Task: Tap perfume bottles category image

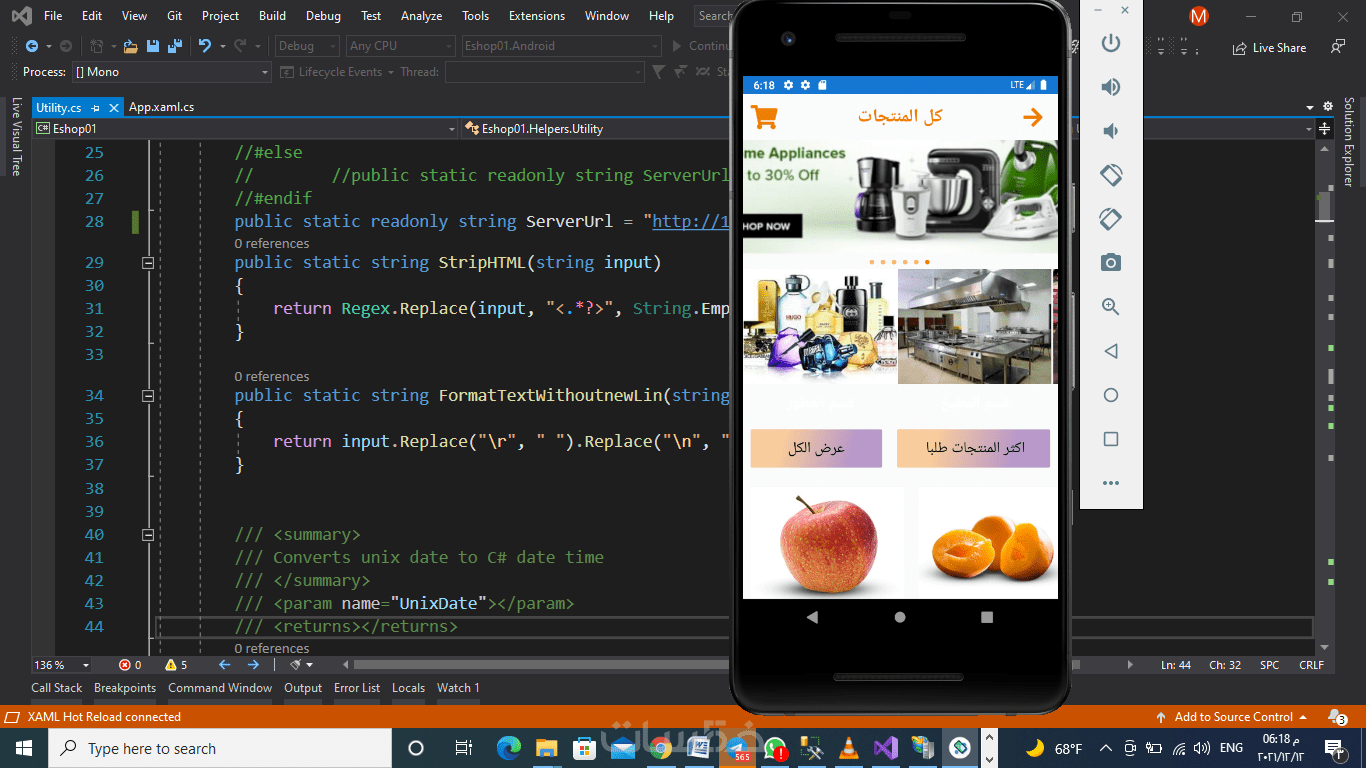Action: coord(820,326)
